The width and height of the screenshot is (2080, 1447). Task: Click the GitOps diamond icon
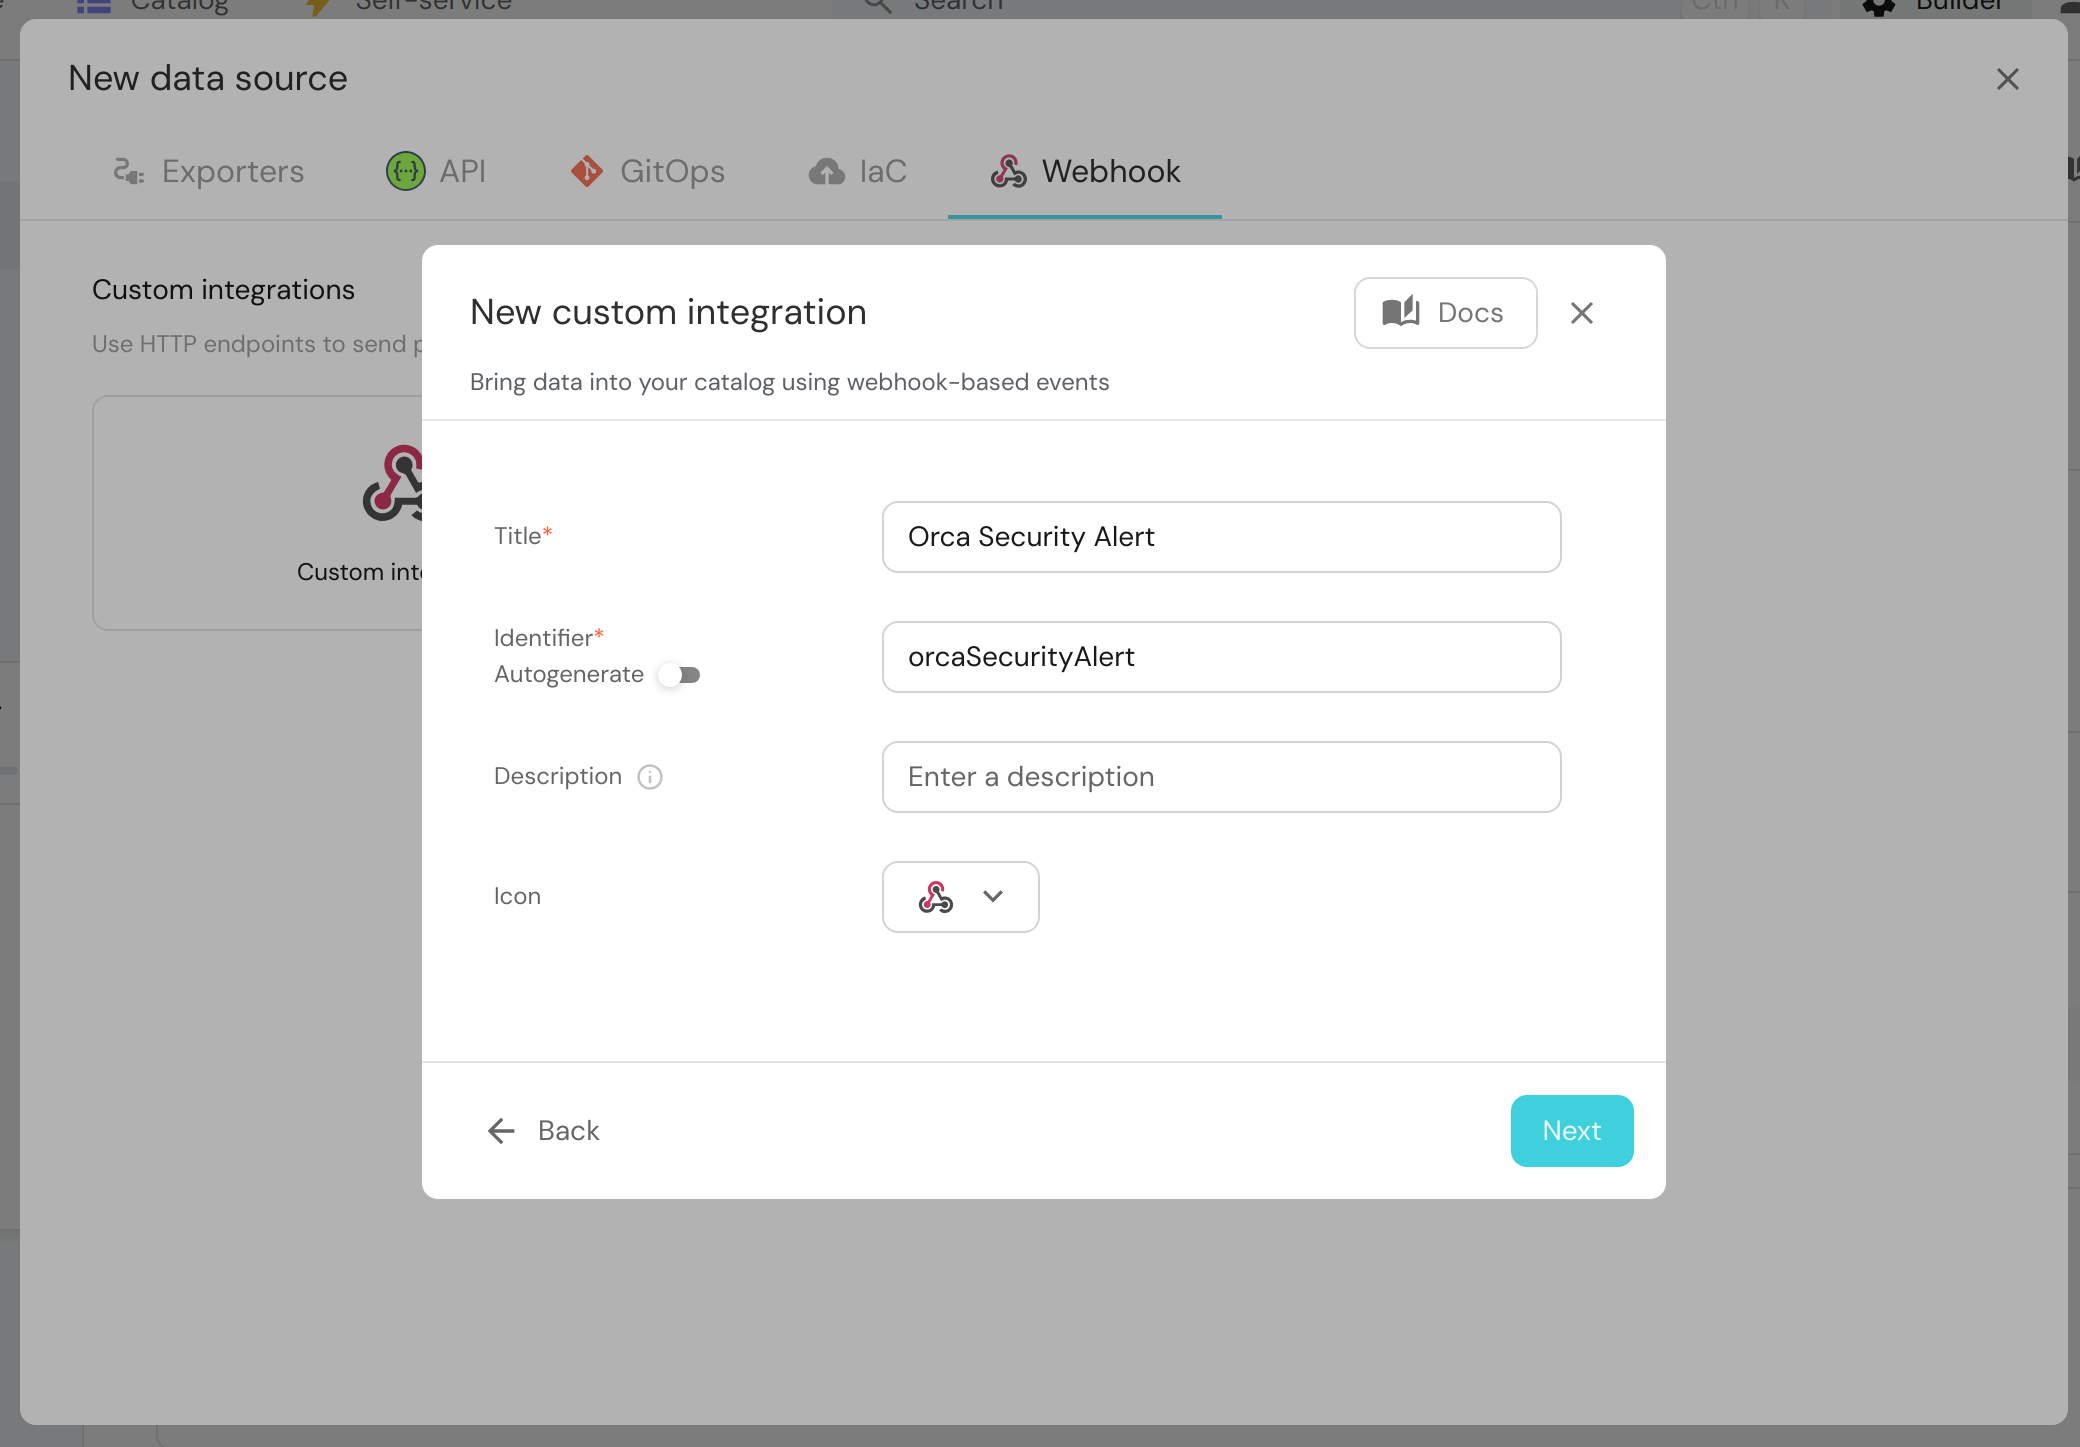pyautogui.click(x=587, y=172)
